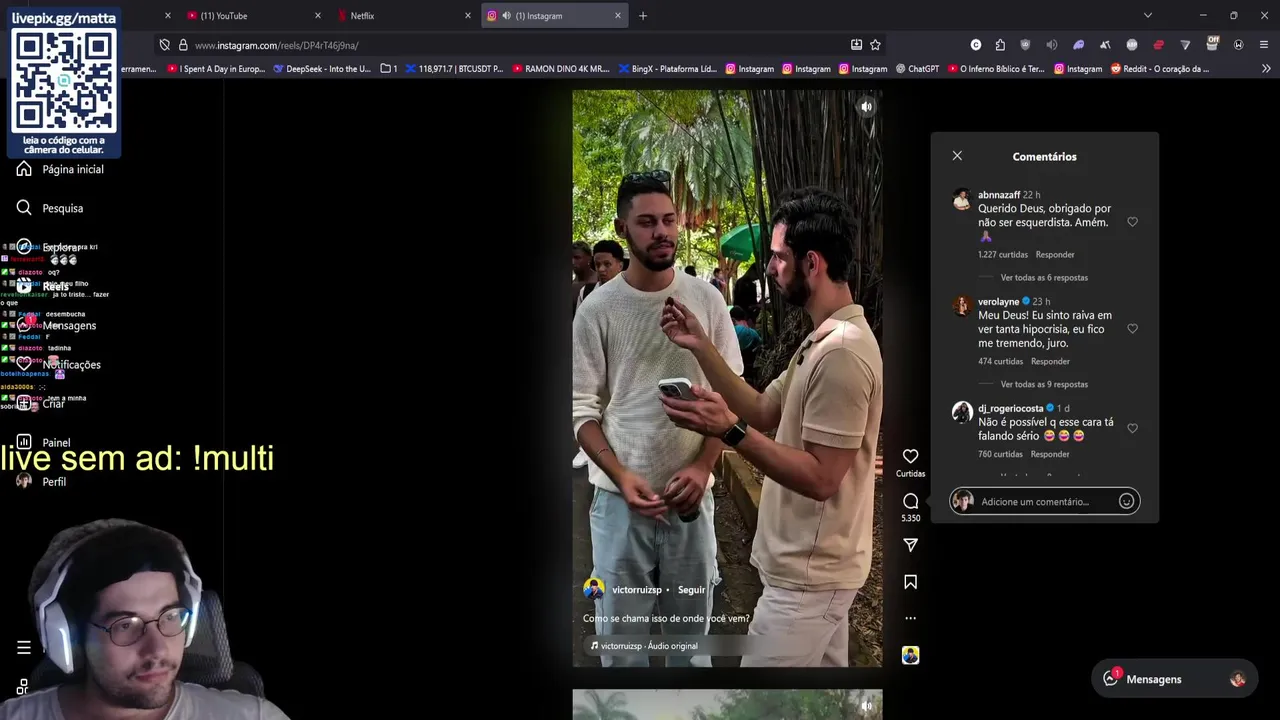The width and height of the screenshot is (1280, 720).
Task: Open RAMON DINO 4K bookmark
Action: pos(561,69)
